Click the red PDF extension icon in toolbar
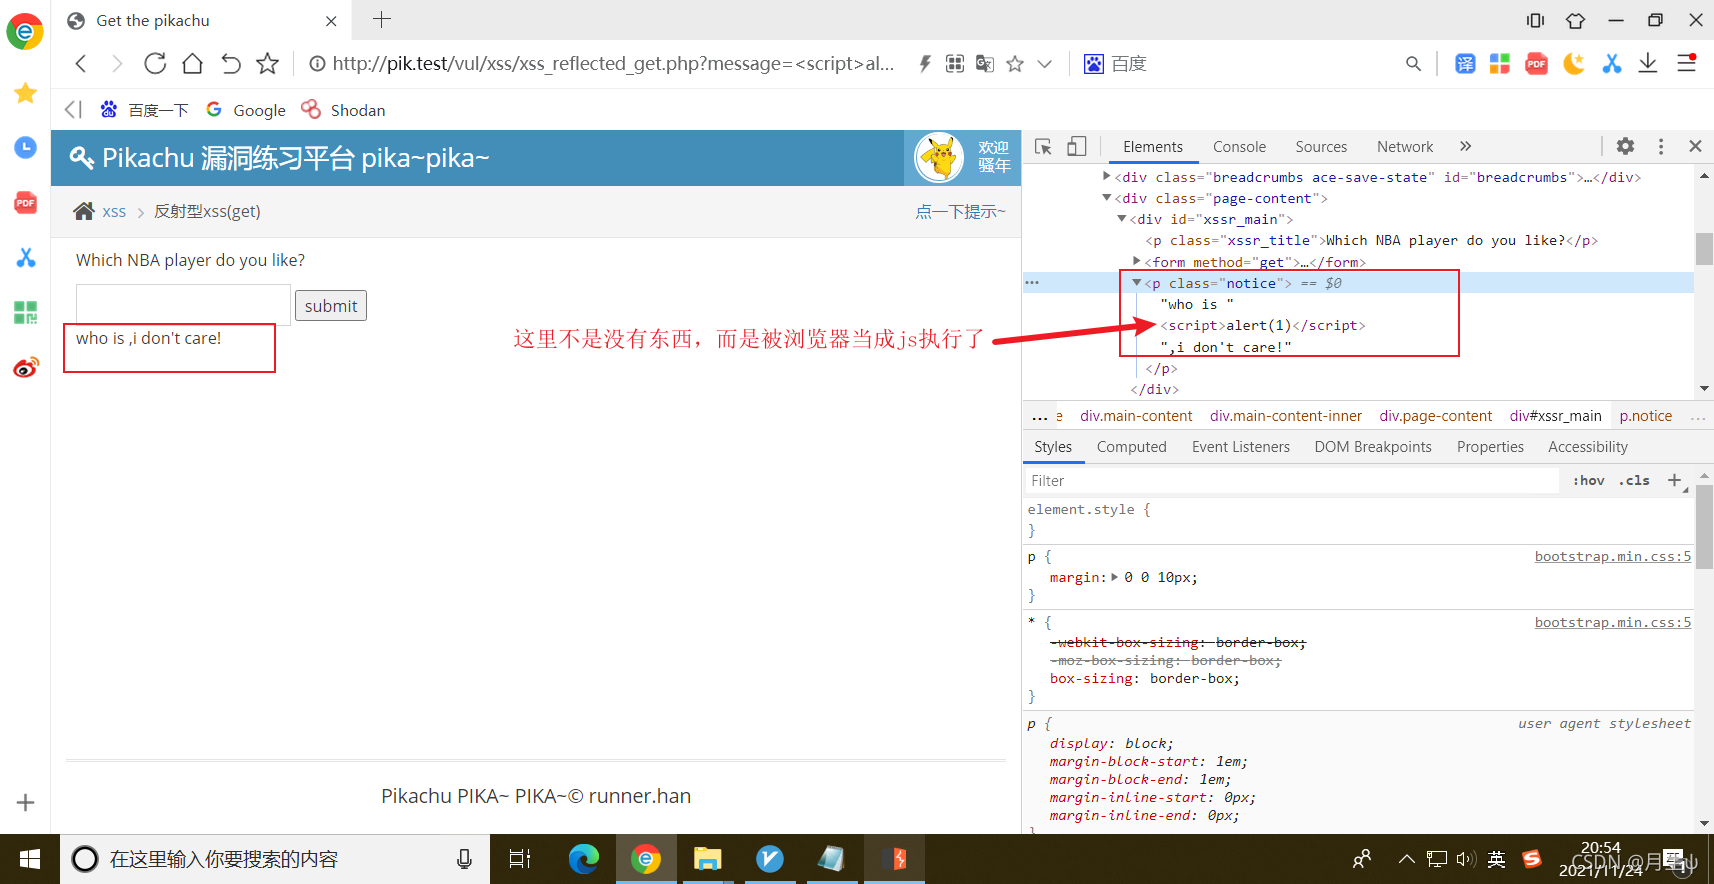Viewport: 1714px width, 884px height. 1536,64
